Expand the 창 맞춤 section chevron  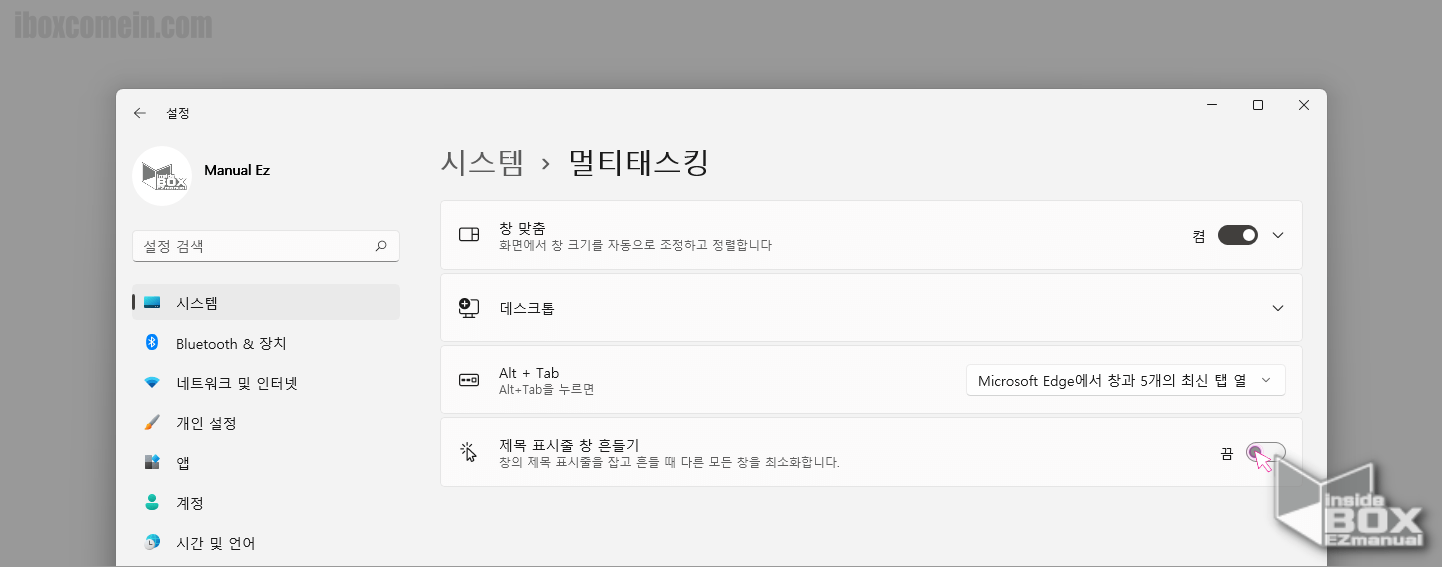pos(1277,235)
